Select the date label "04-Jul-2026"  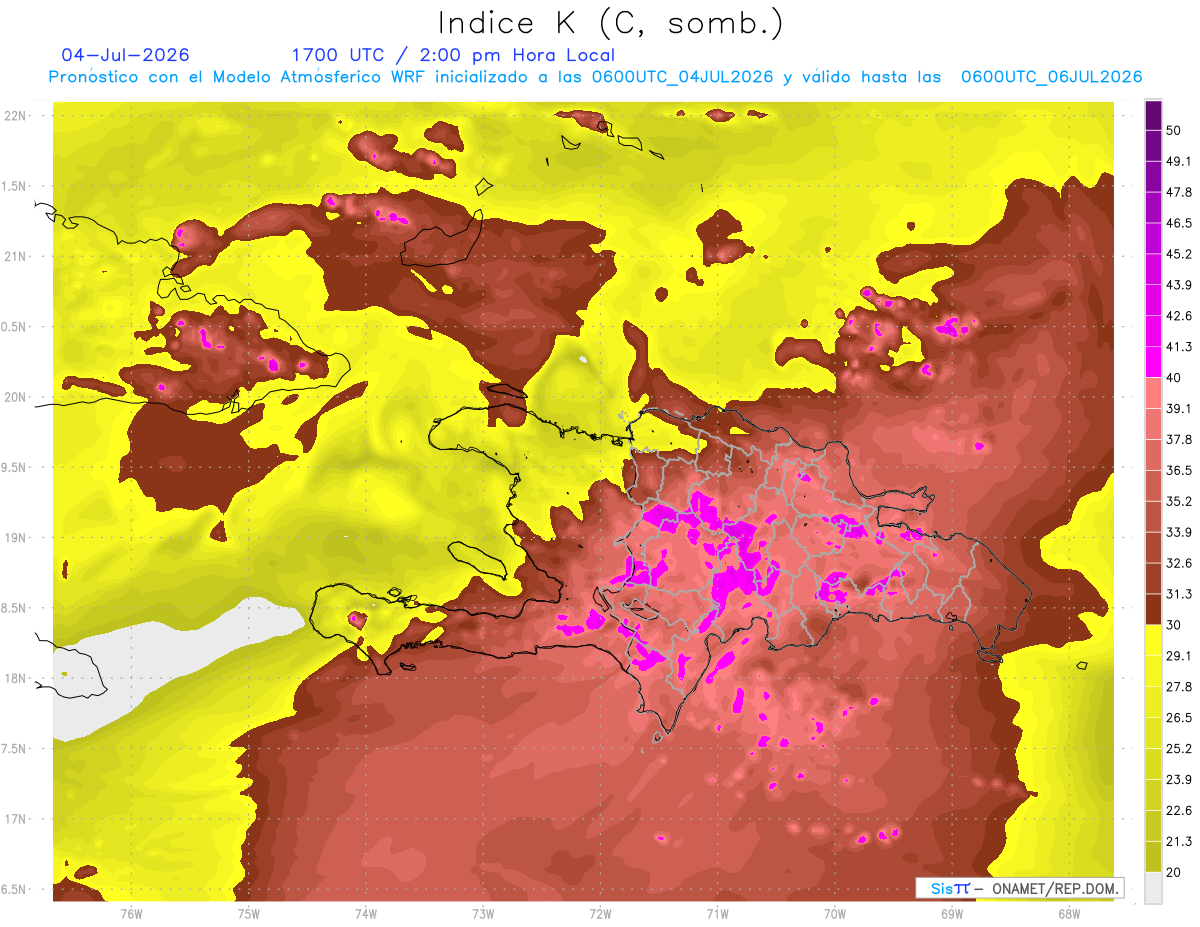tap(125, 55)
